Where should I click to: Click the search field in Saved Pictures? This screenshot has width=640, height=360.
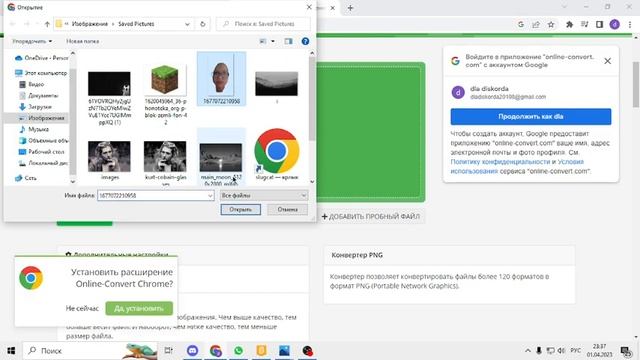(264, 24)
